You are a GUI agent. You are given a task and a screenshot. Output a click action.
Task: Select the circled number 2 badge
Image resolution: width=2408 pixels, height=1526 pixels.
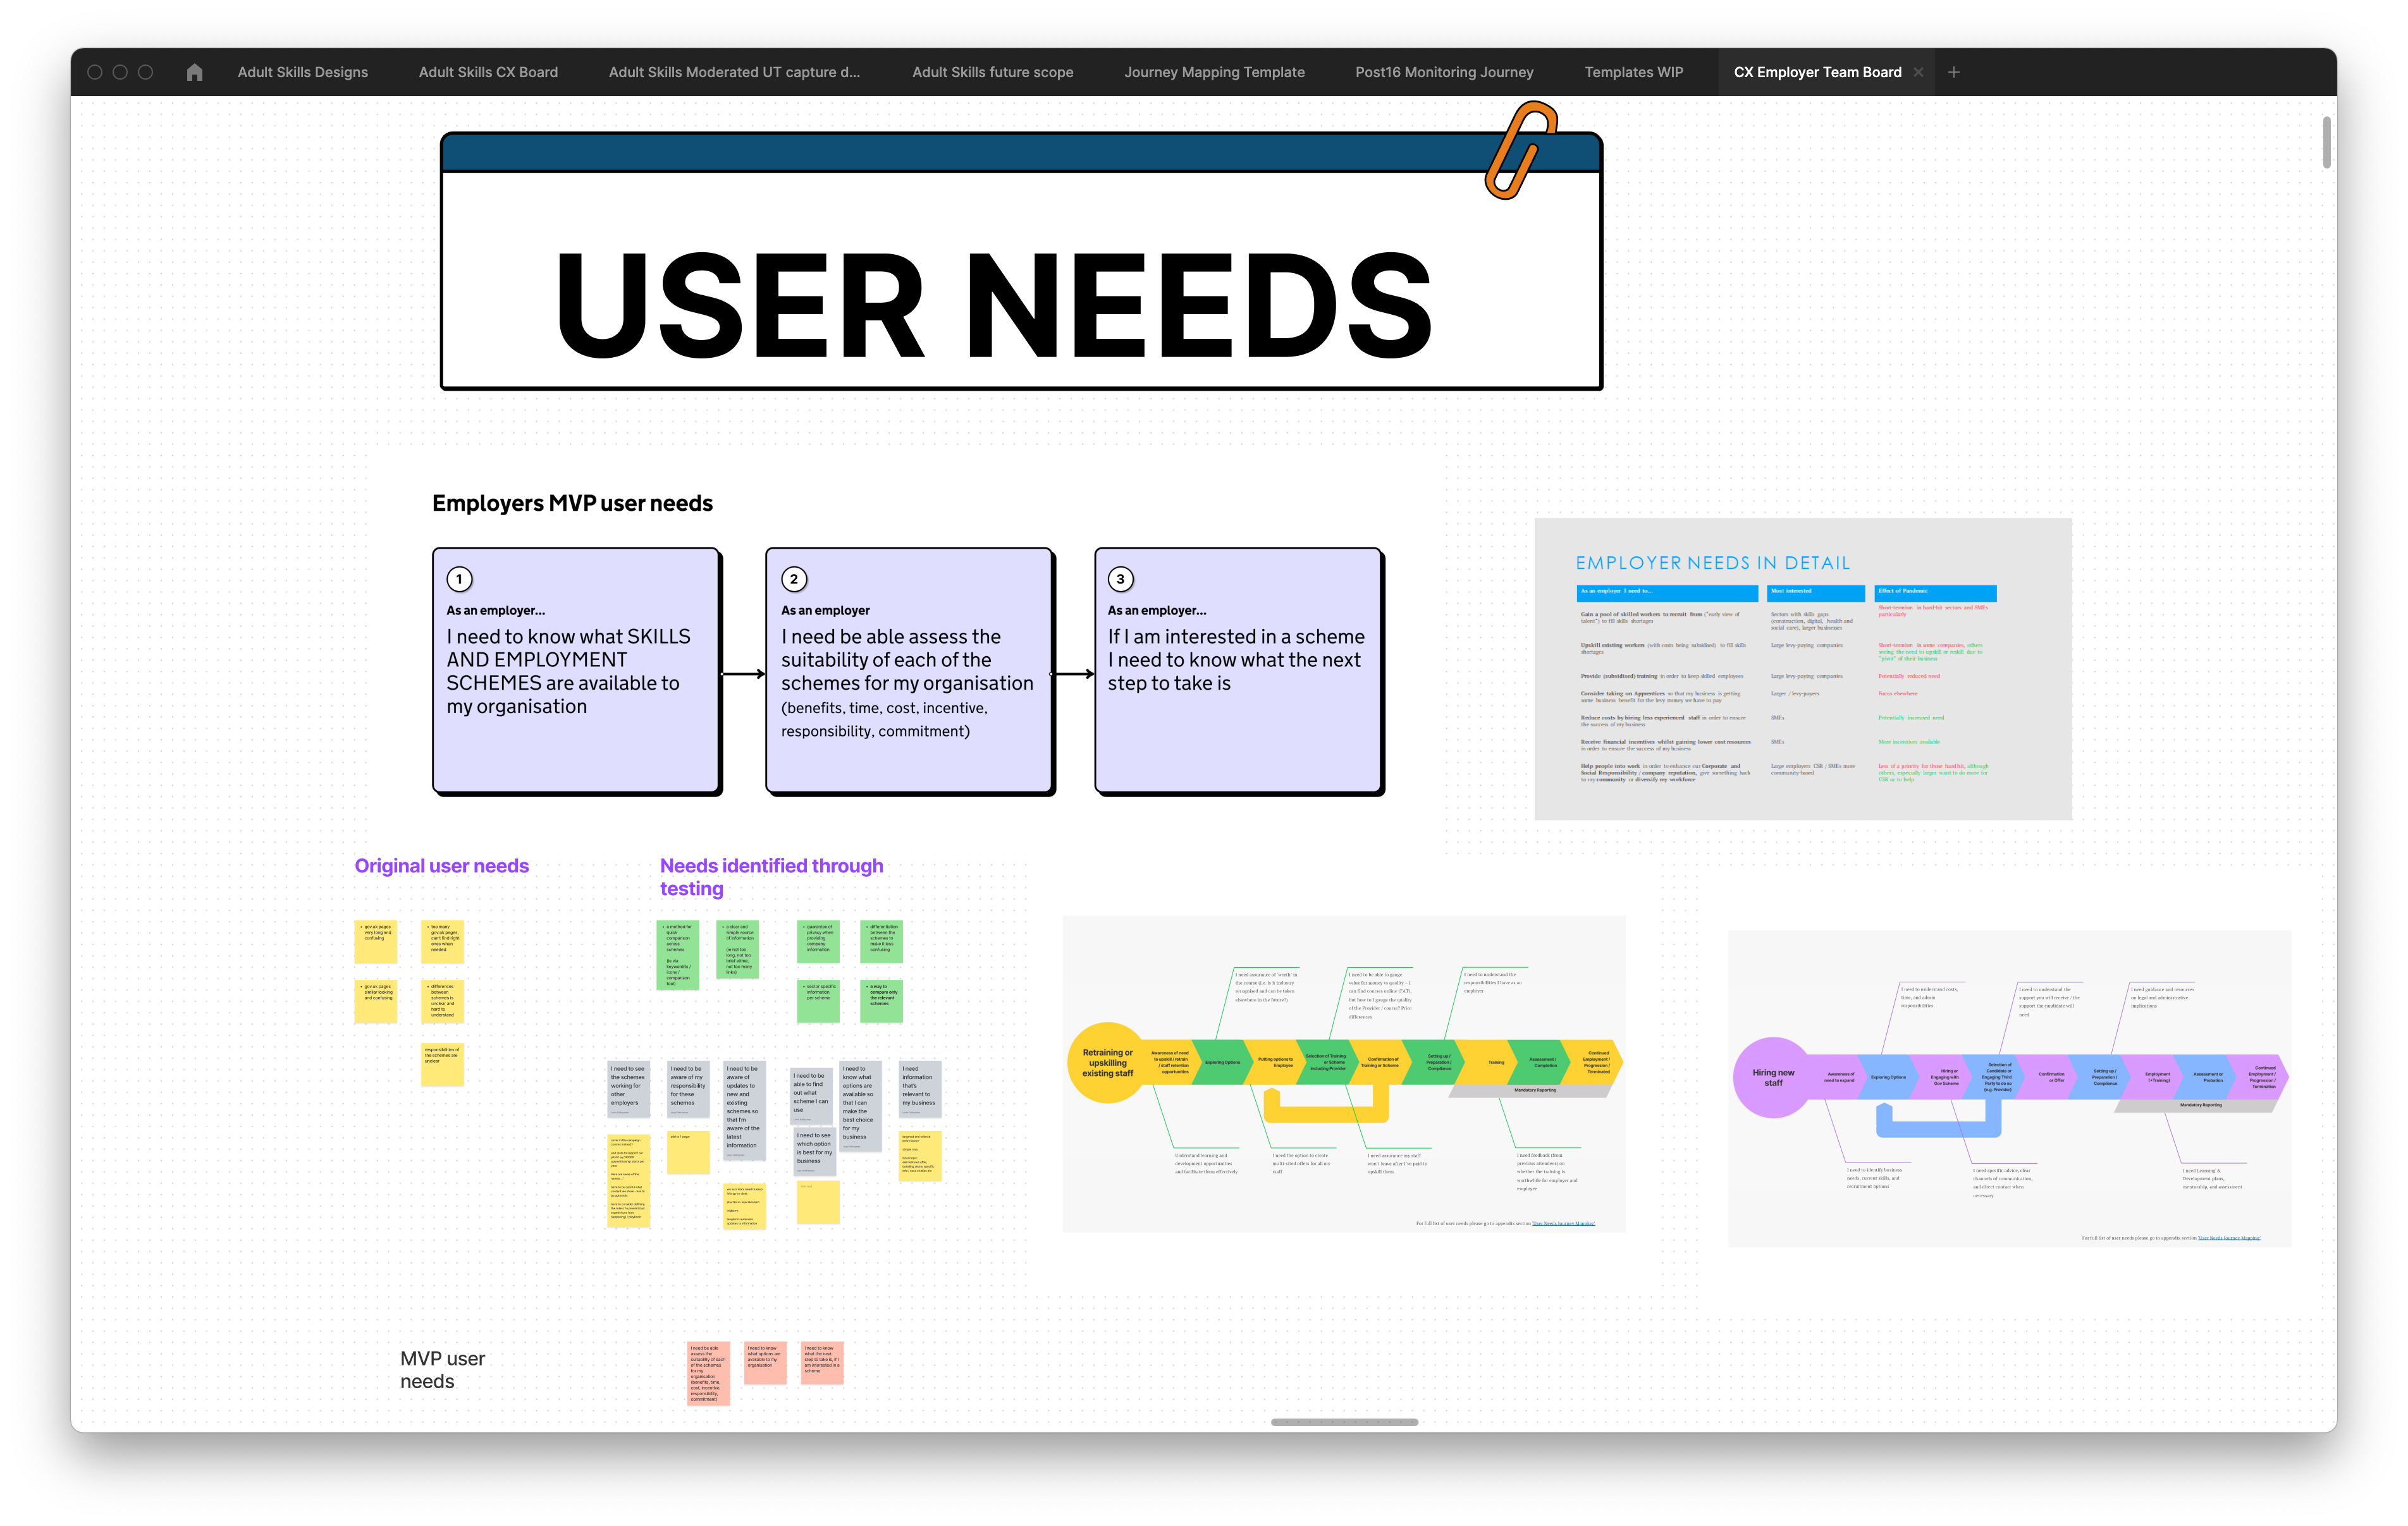(x=794, y=579)
